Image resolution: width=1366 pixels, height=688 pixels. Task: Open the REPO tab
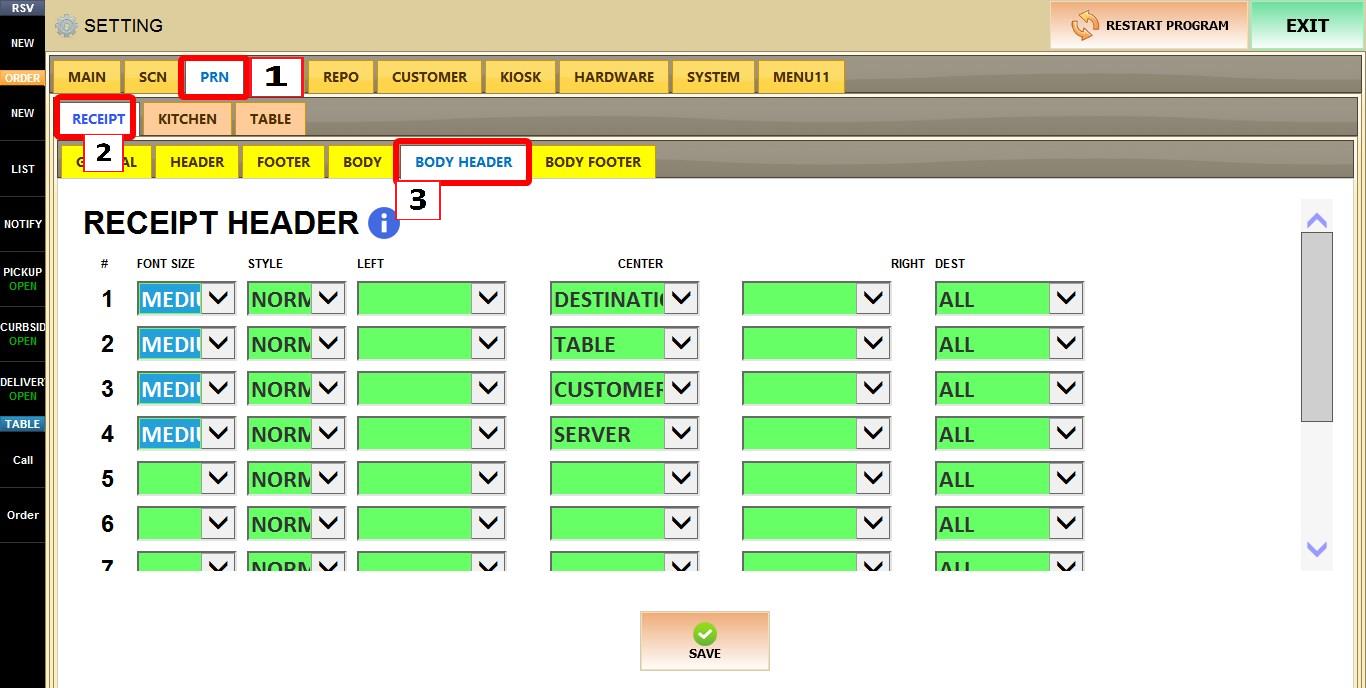coord(341,77)
